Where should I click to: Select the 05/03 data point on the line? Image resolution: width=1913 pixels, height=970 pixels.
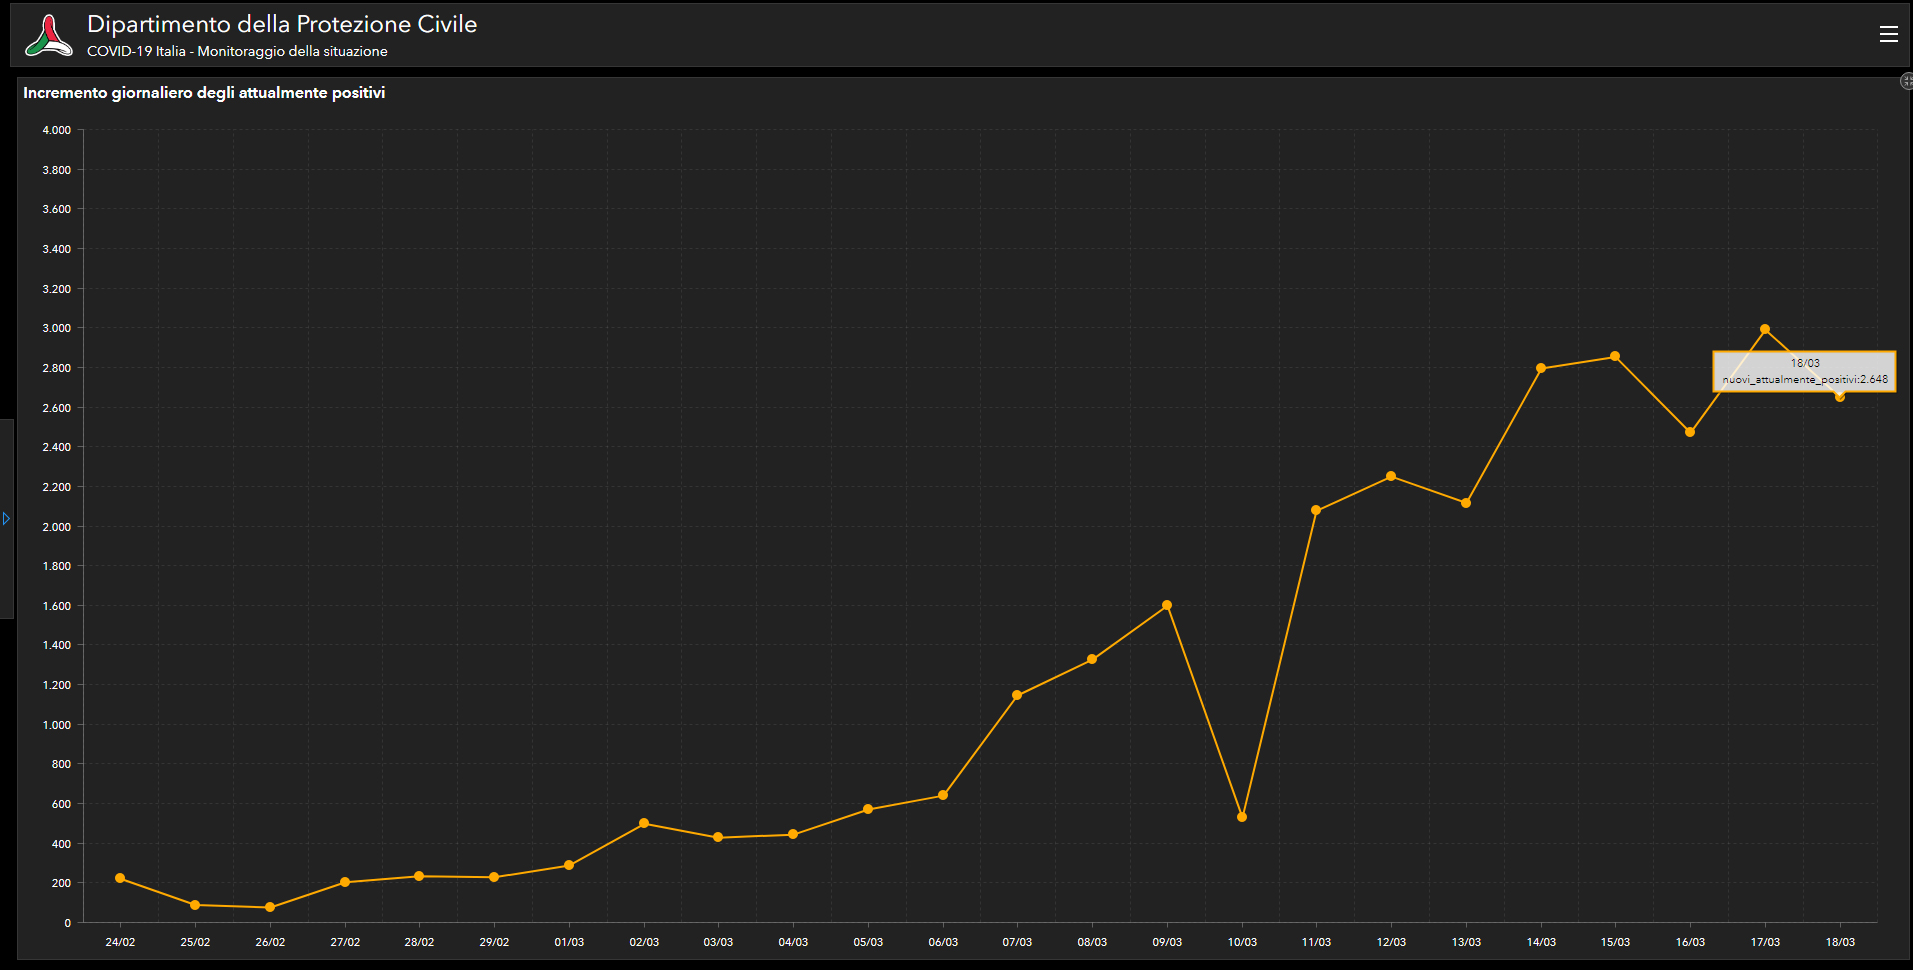tap(868, 809)
